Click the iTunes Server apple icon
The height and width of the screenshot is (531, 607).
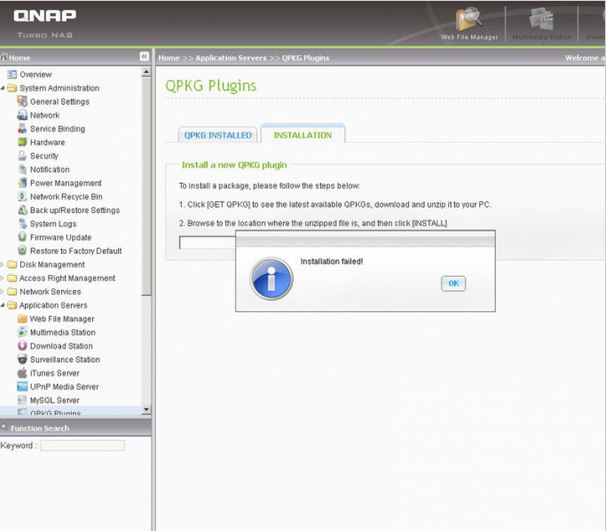[x=22, y=373]
